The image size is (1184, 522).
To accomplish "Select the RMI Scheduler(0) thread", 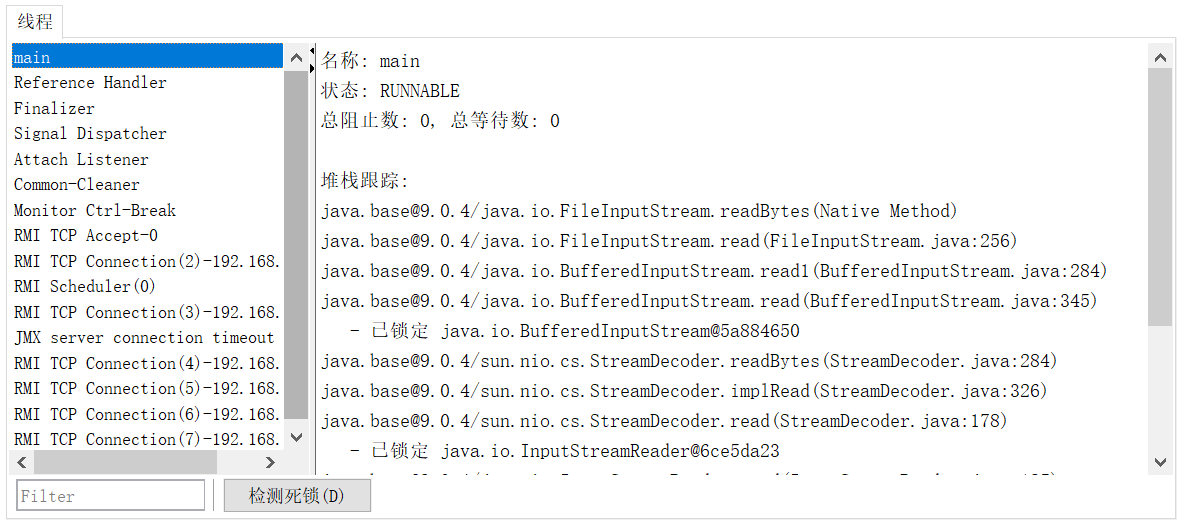I will click(x=85, y=287).
